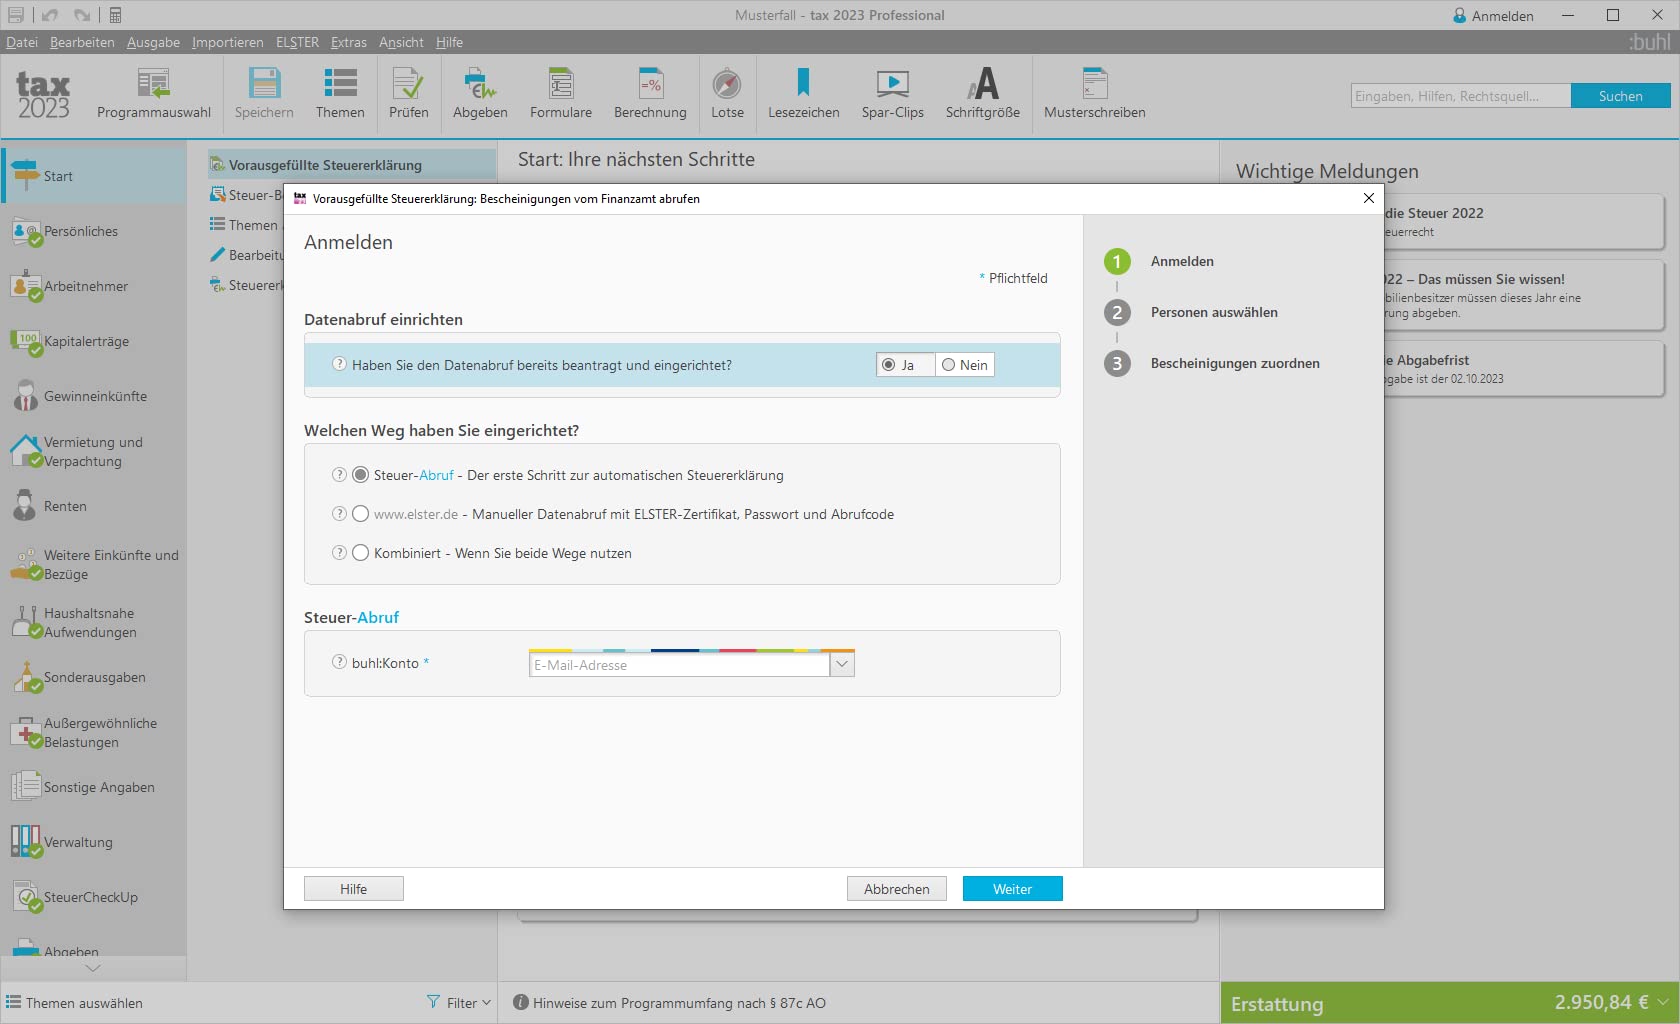
Task: Open Arbeitnehmer section in sidebar
Action: click(94, 286)
